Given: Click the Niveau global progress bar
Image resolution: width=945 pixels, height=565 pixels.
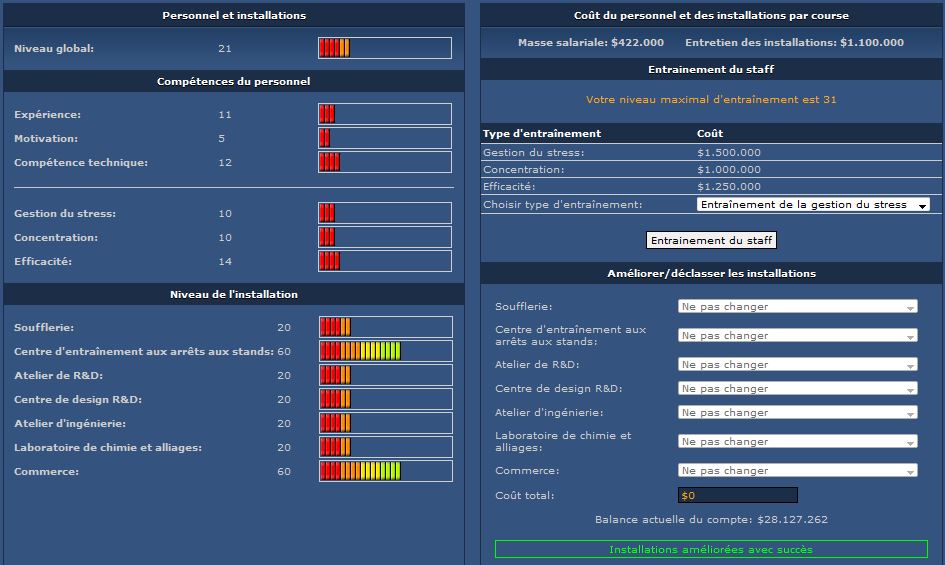Looking at the screenshot, I should pos(385,48).
